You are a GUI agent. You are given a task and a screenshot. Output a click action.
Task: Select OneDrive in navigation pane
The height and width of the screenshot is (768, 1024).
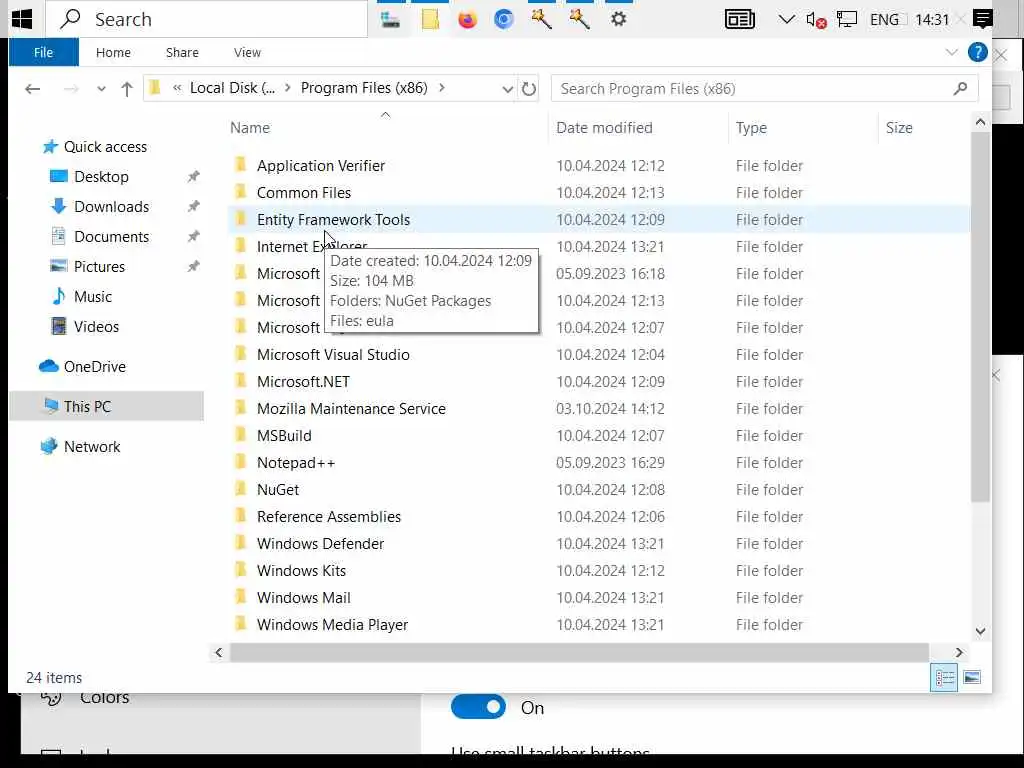click(95, 366)
